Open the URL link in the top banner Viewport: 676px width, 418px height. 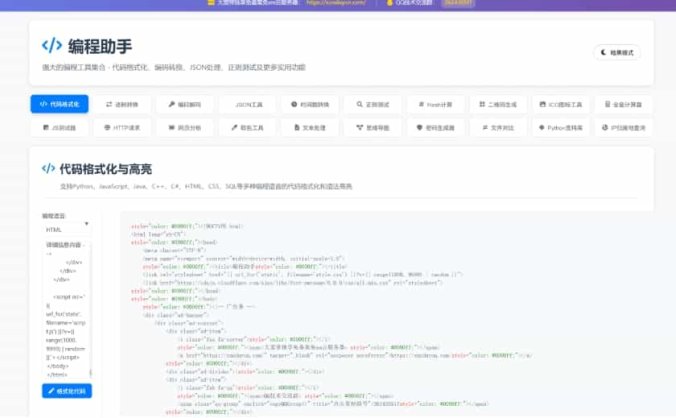(336, 3)
